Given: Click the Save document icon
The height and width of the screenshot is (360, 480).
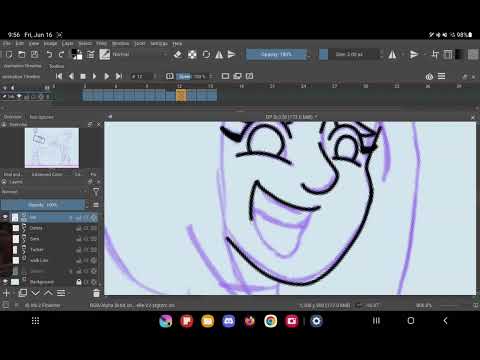Looking at the screenshot, I should coord(35,54).
